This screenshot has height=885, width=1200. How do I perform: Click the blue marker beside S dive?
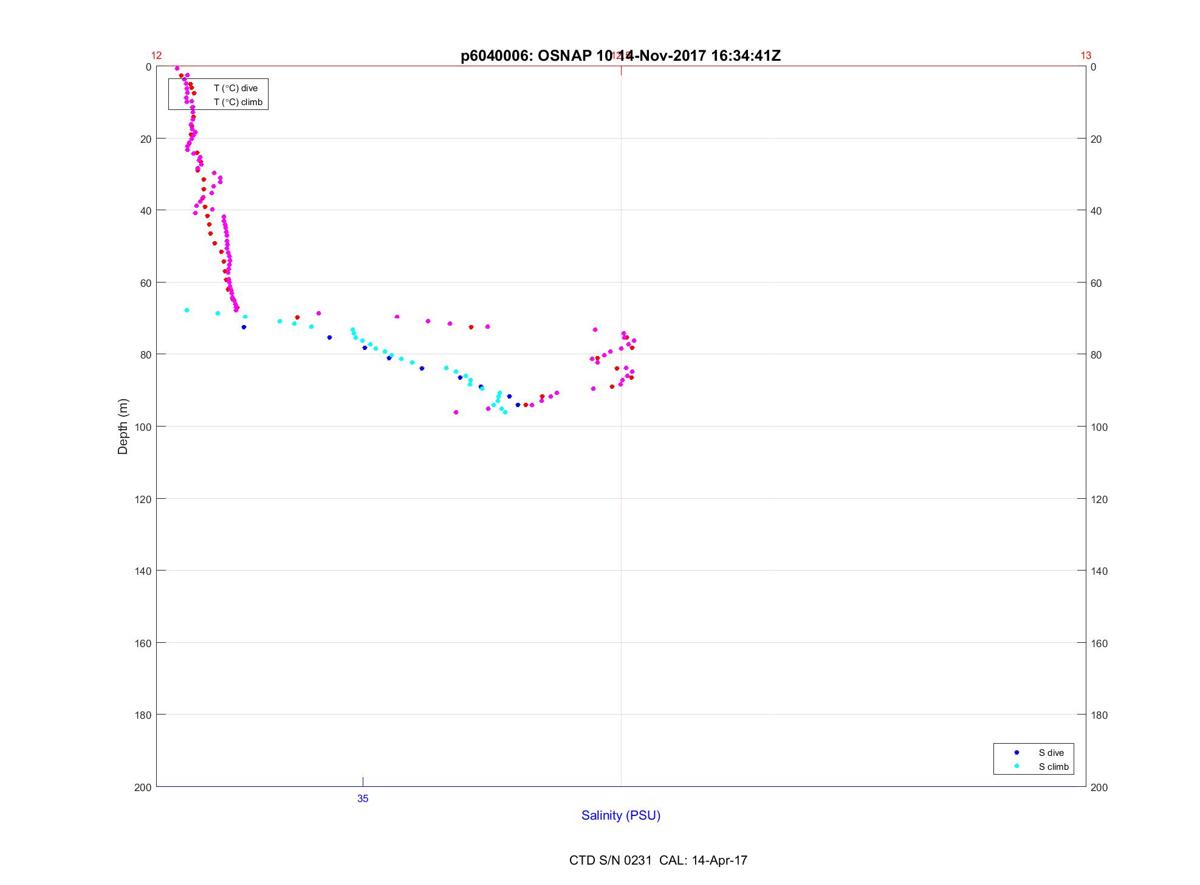click(1017, 752)
